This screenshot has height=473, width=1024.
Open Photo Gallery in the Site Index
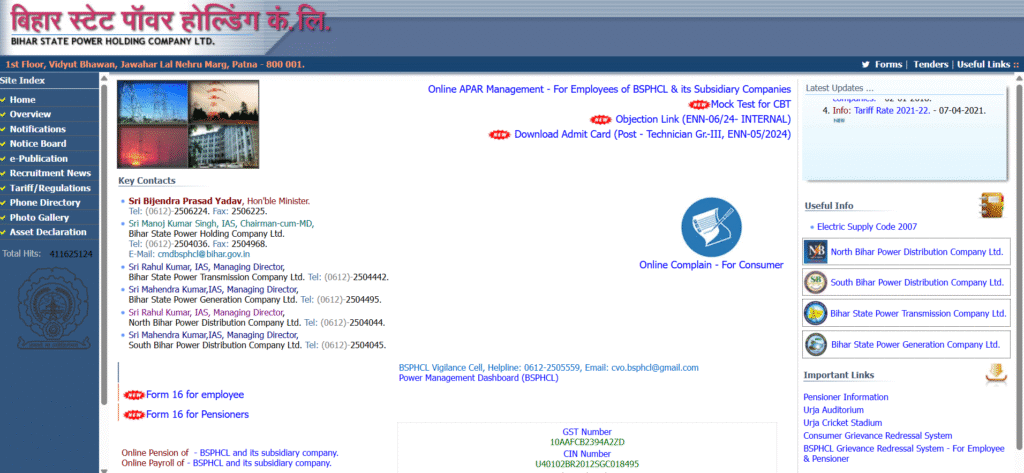[39, 218]
